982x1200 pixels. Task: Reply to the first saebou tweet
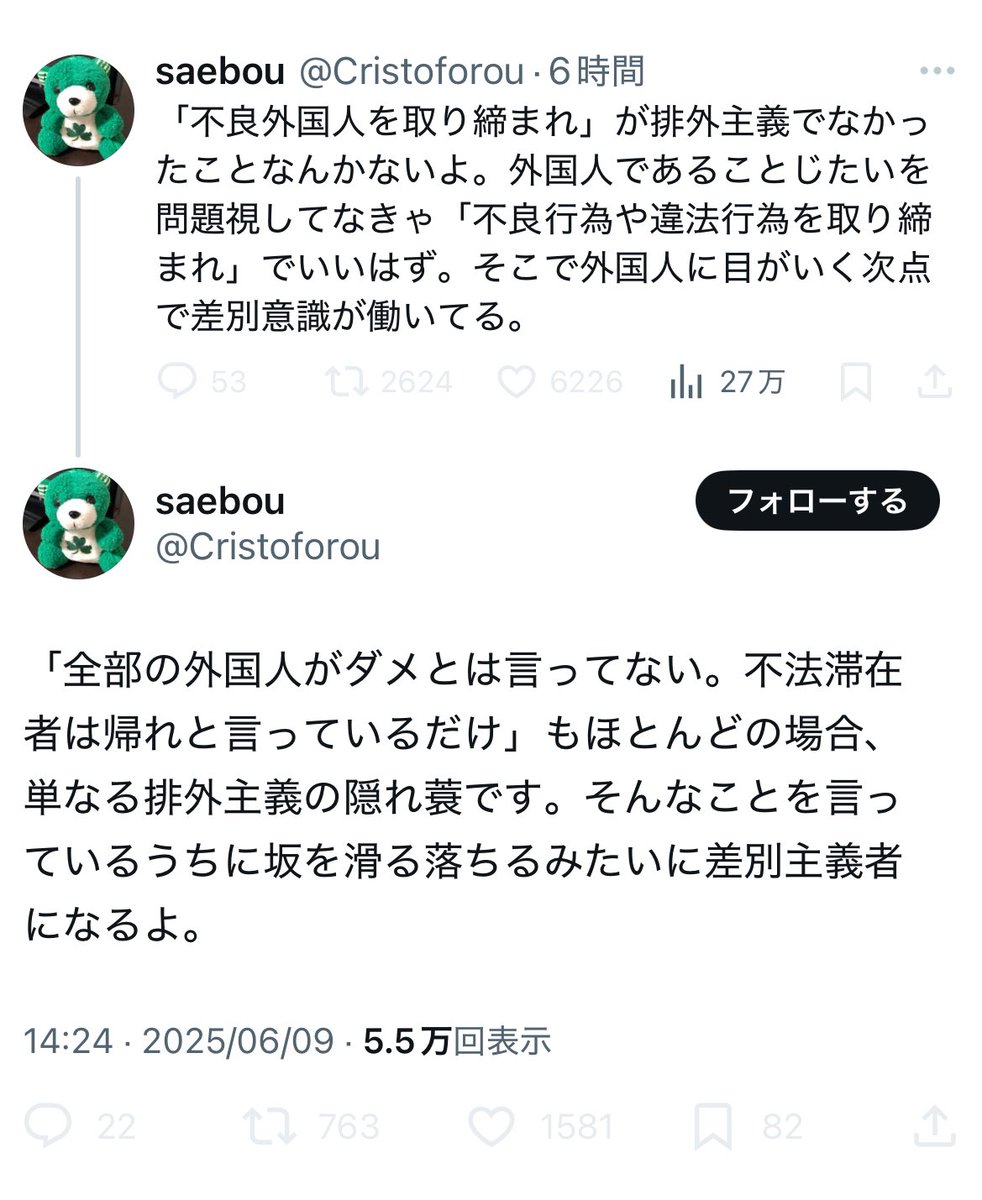(x=176, y=382)
